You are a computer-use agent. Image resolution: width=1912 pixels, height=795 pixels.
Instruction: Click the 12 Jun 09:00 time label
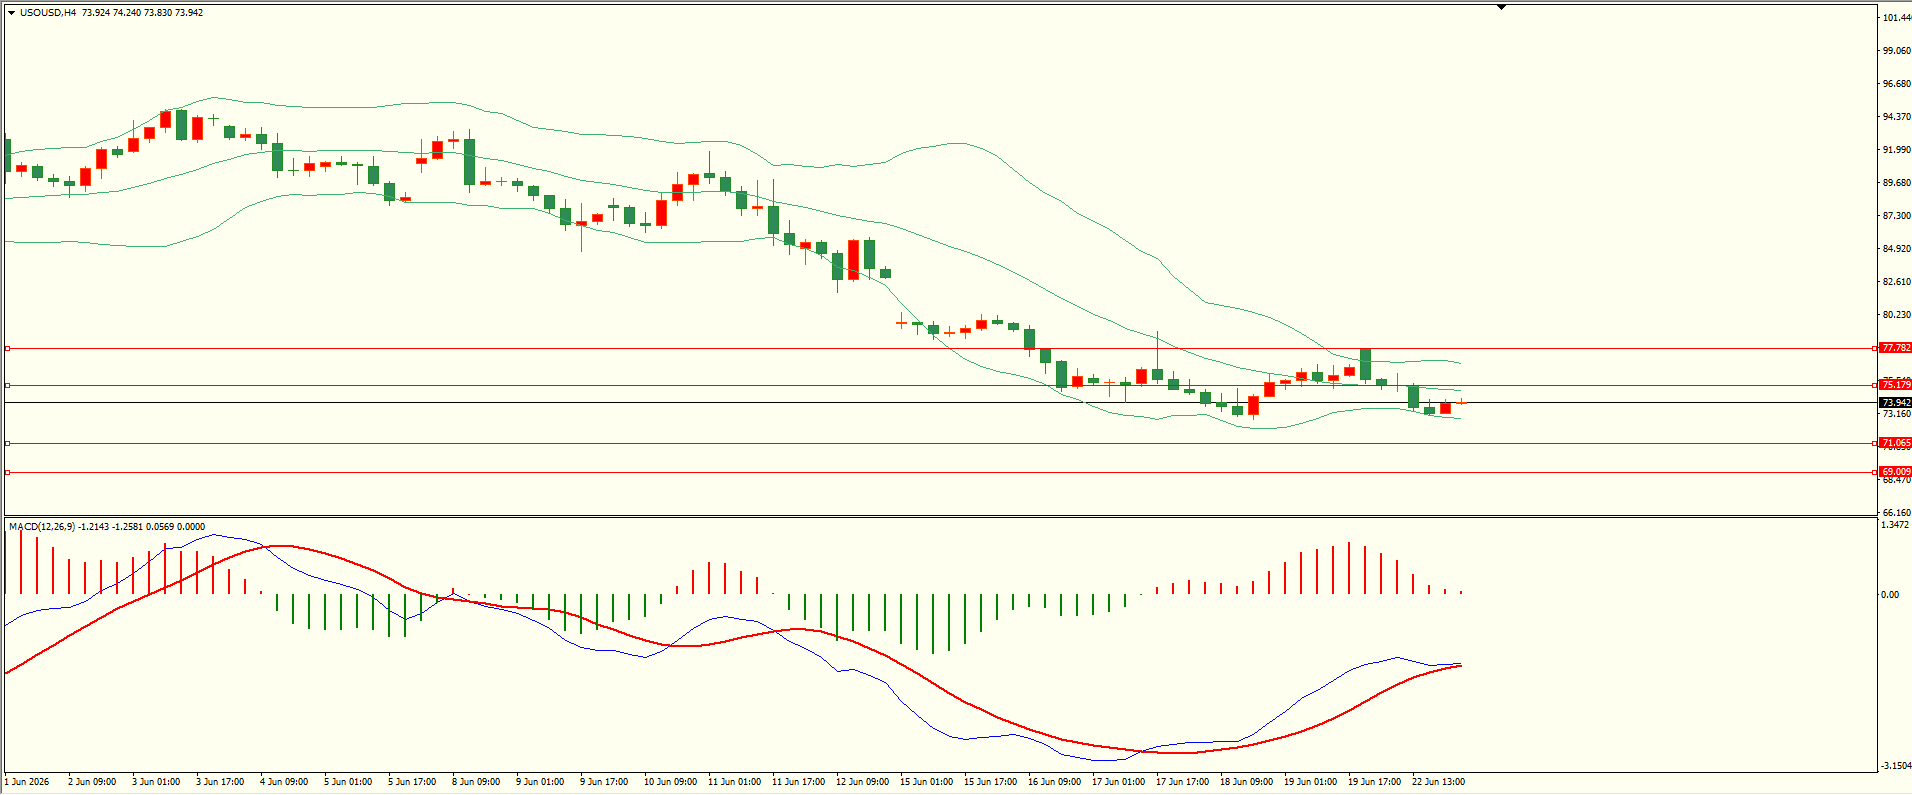[x=862, y=782]
